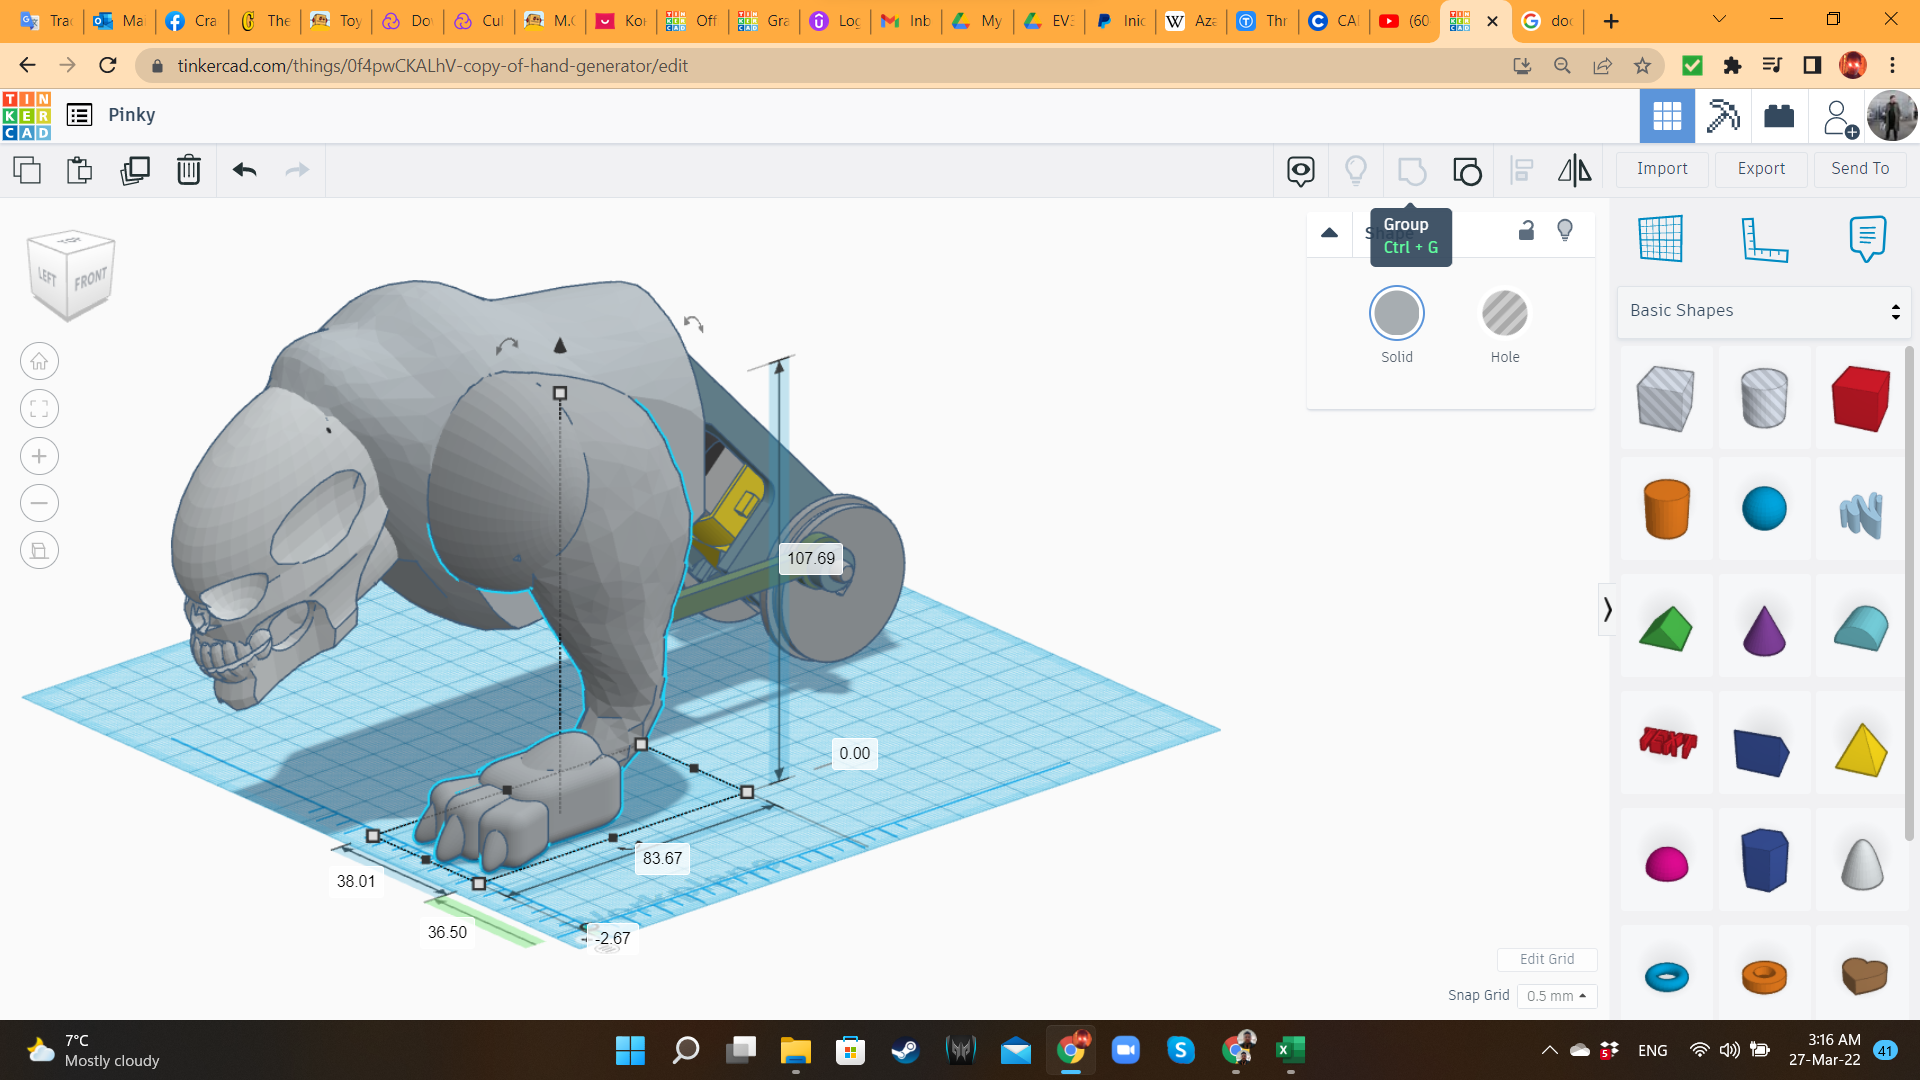This screenshot has width=1920, height=1080.
Task: Click the Mirror tool icon
Action: click(1574, 170)
